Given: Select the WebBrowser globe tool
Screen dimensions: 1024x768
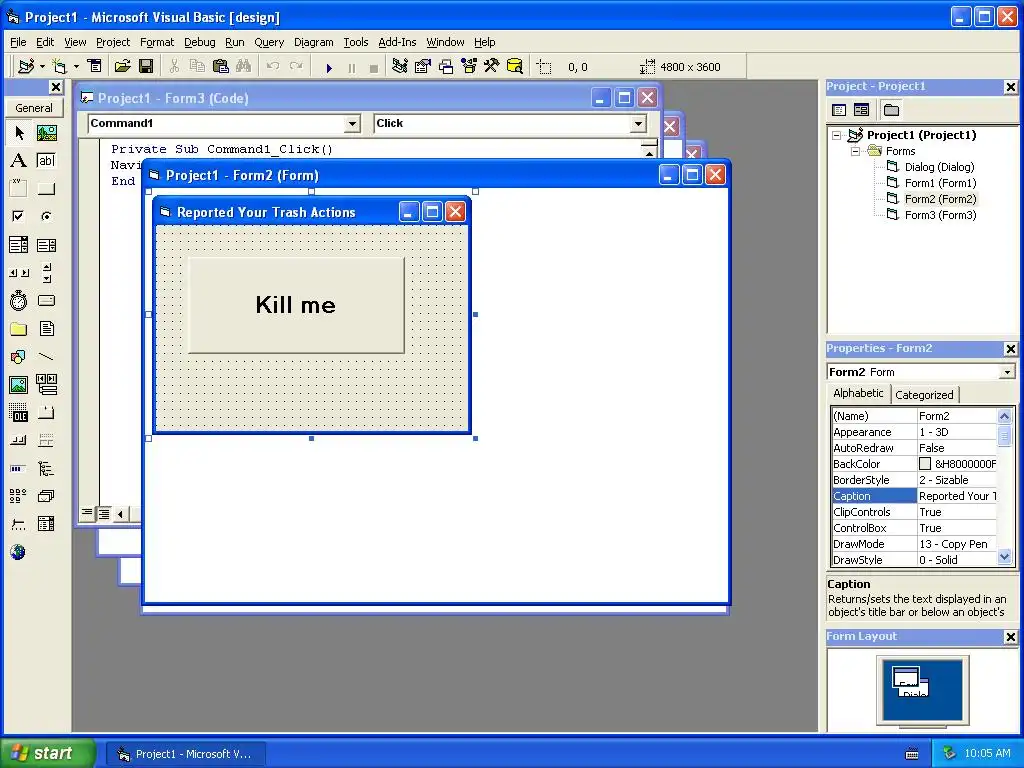Looking at the screenshot, I should click(19, 552).
